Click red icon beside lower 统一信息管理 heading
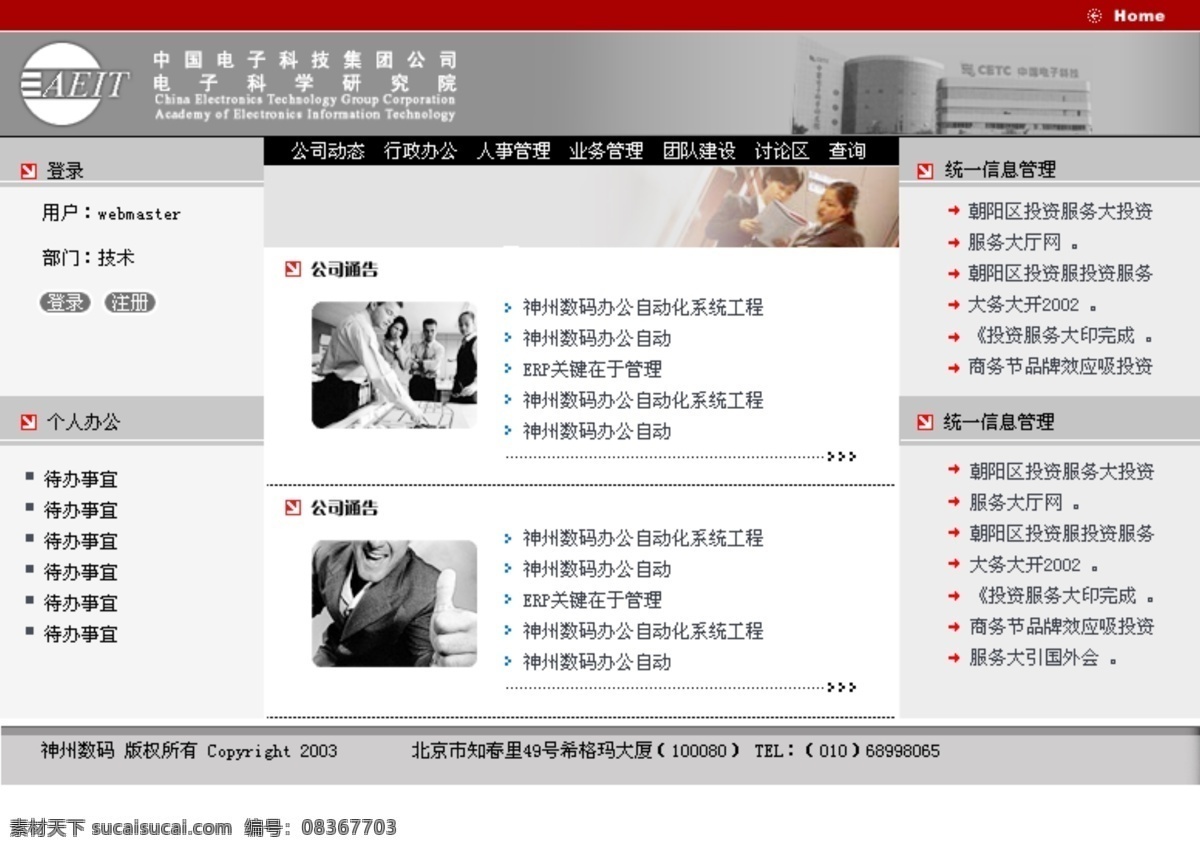The image size is (1200, 851). [x=925, y=423]
